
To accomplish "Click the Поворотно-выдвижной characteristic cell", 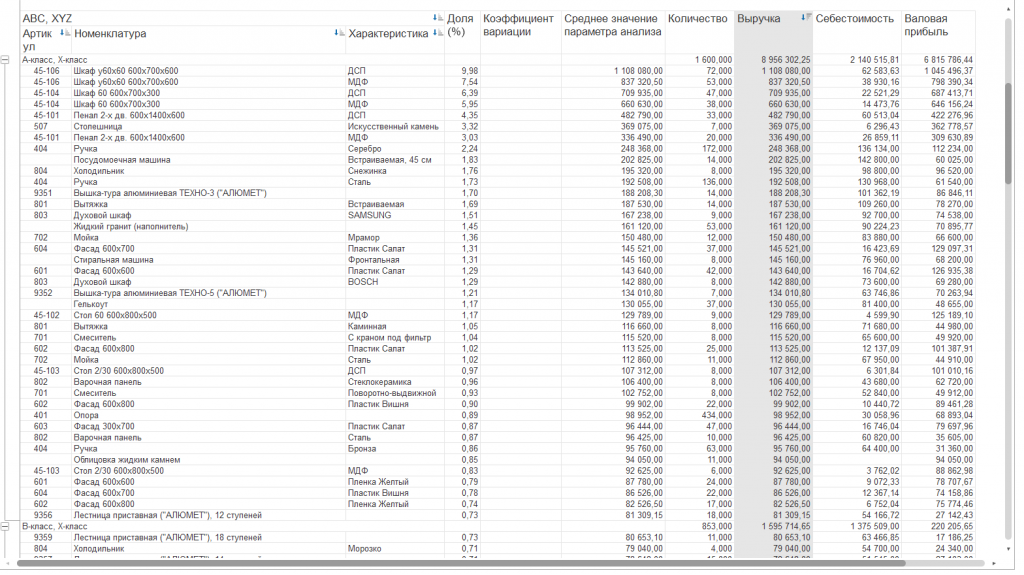I will coord(392,393).
